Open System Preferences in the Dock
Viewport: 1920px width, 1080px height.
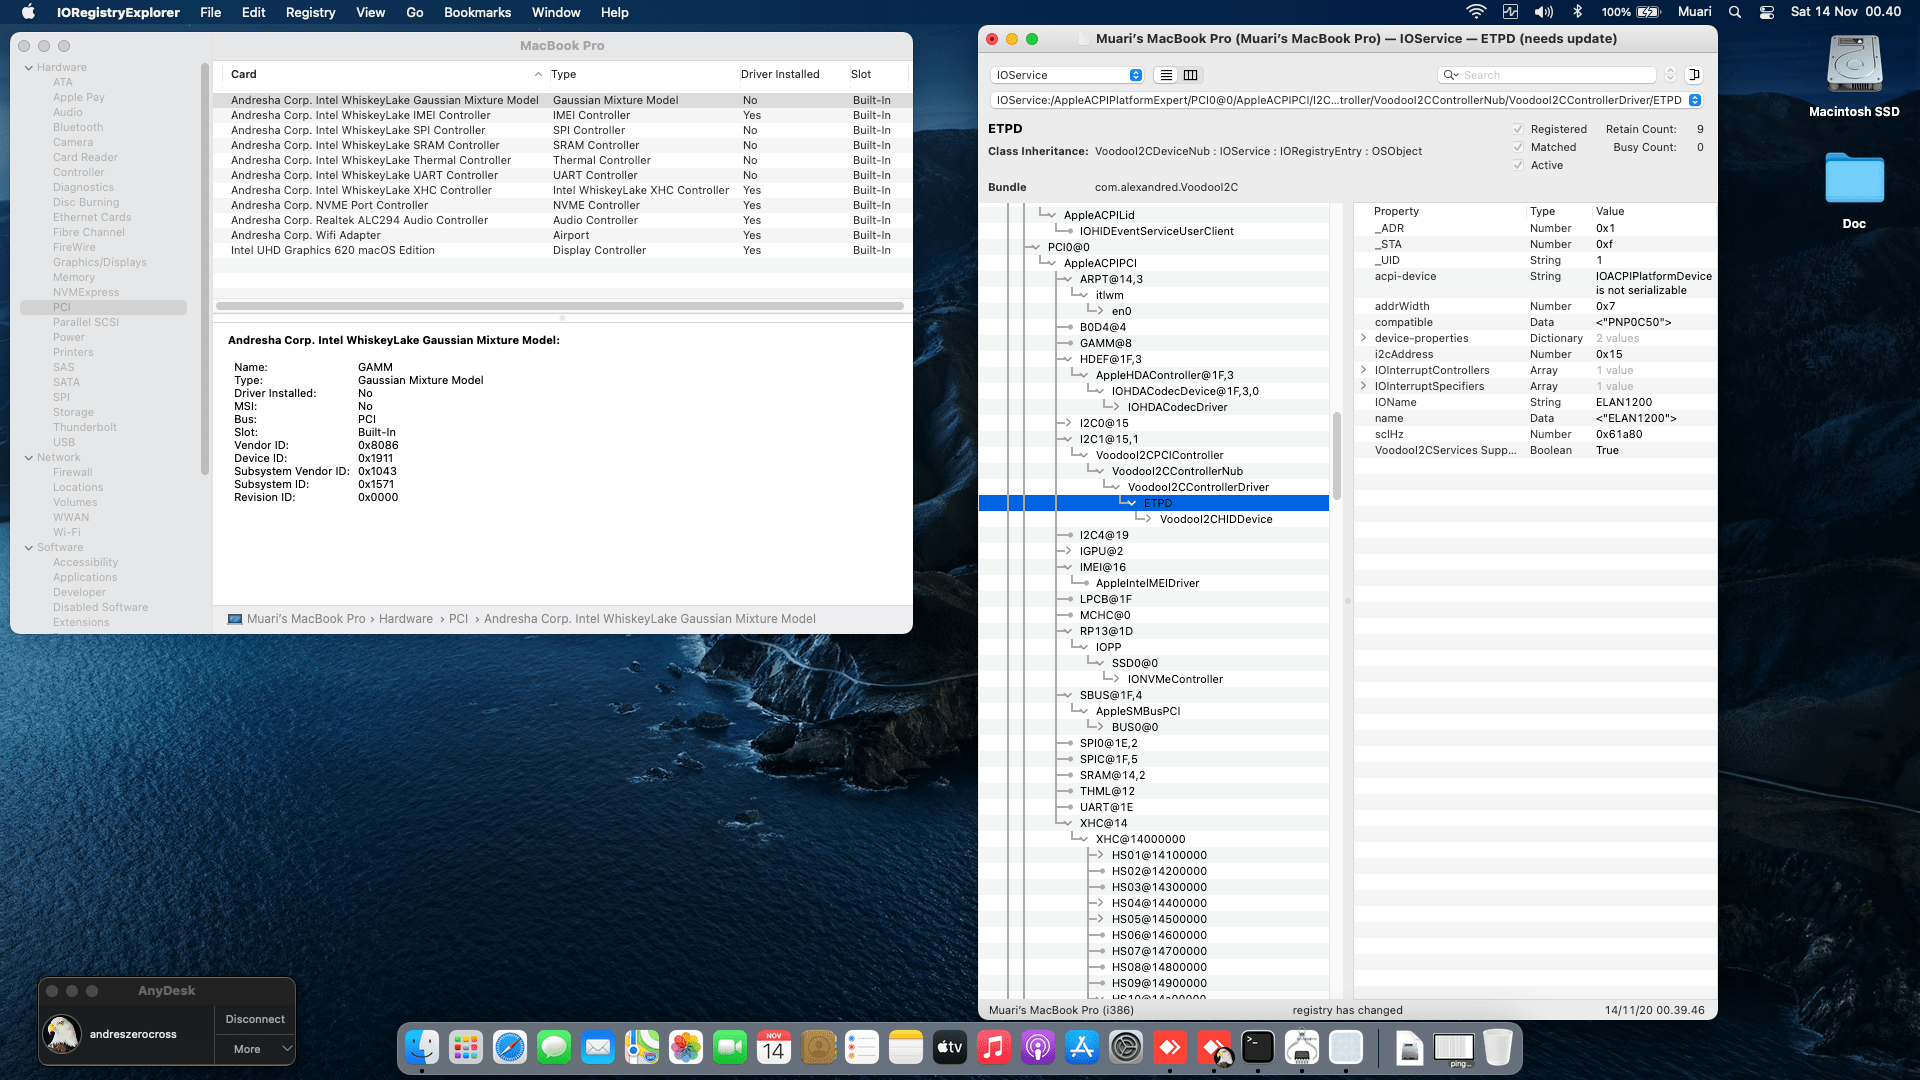1125,1047
